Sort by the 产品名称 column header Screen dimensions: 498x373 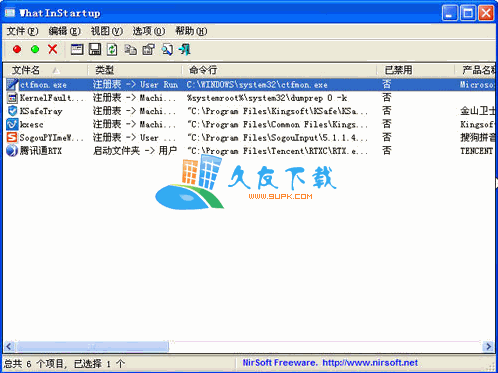(475, 70)
